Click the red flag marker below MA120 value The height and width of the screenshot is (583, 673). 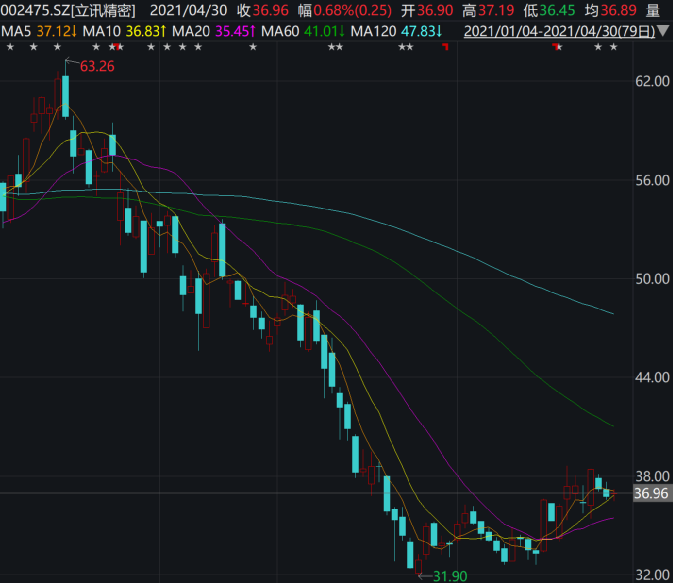click(x=444, y=49)
